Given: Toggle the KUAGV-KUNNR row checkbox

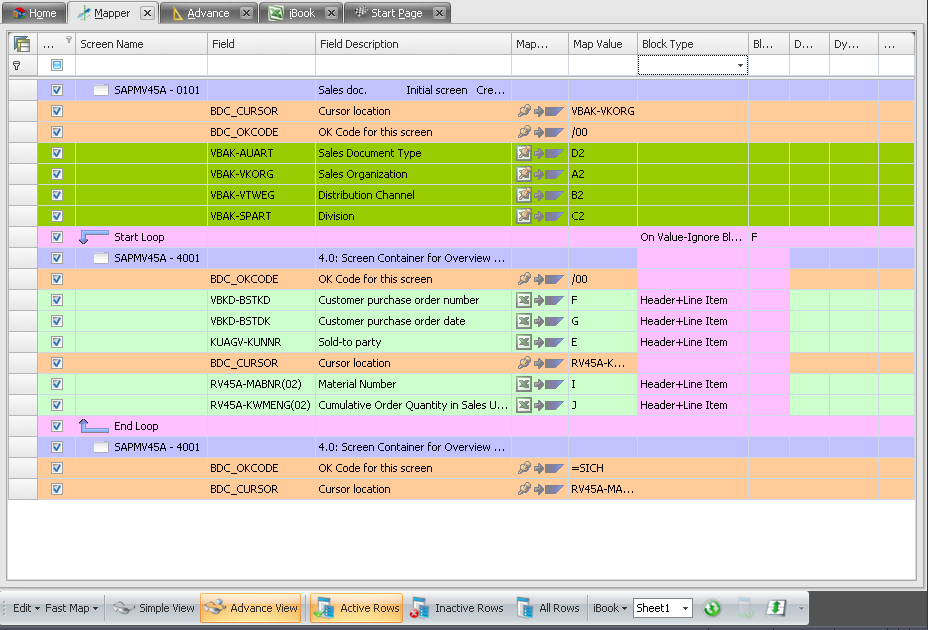Looking at the screenshot, I should click(57, 342).
